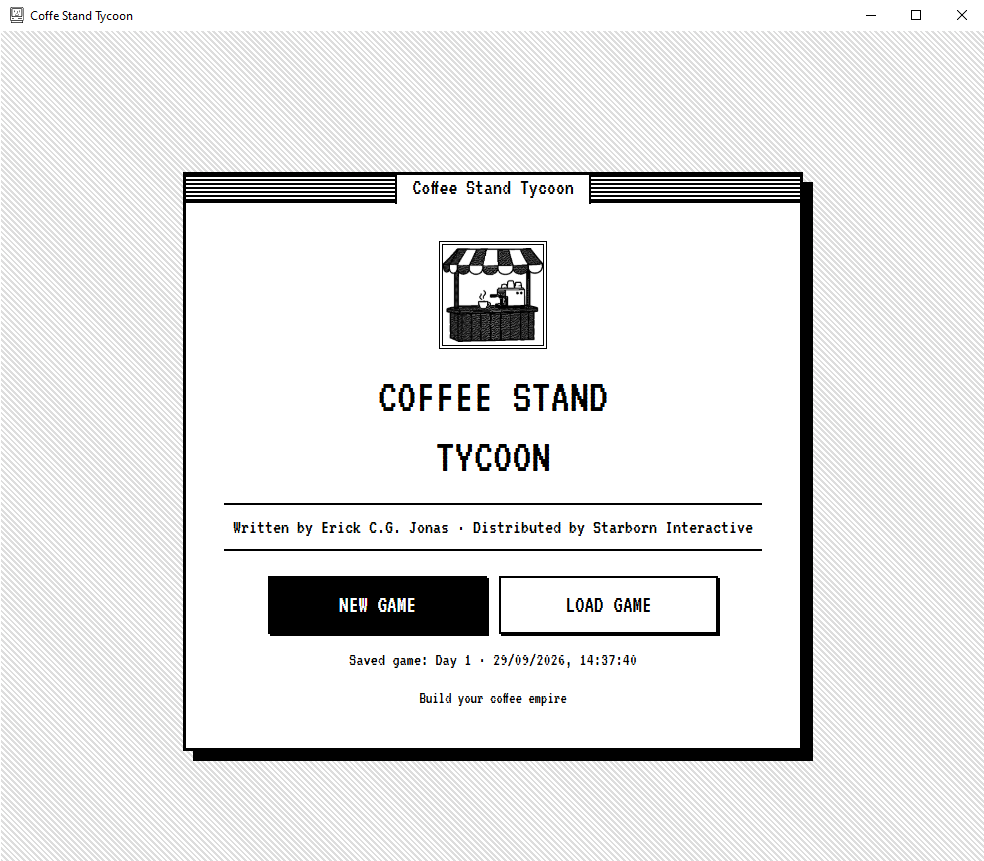Click the Load Game button
Viewport: 984px width, 861px height.
609,605
